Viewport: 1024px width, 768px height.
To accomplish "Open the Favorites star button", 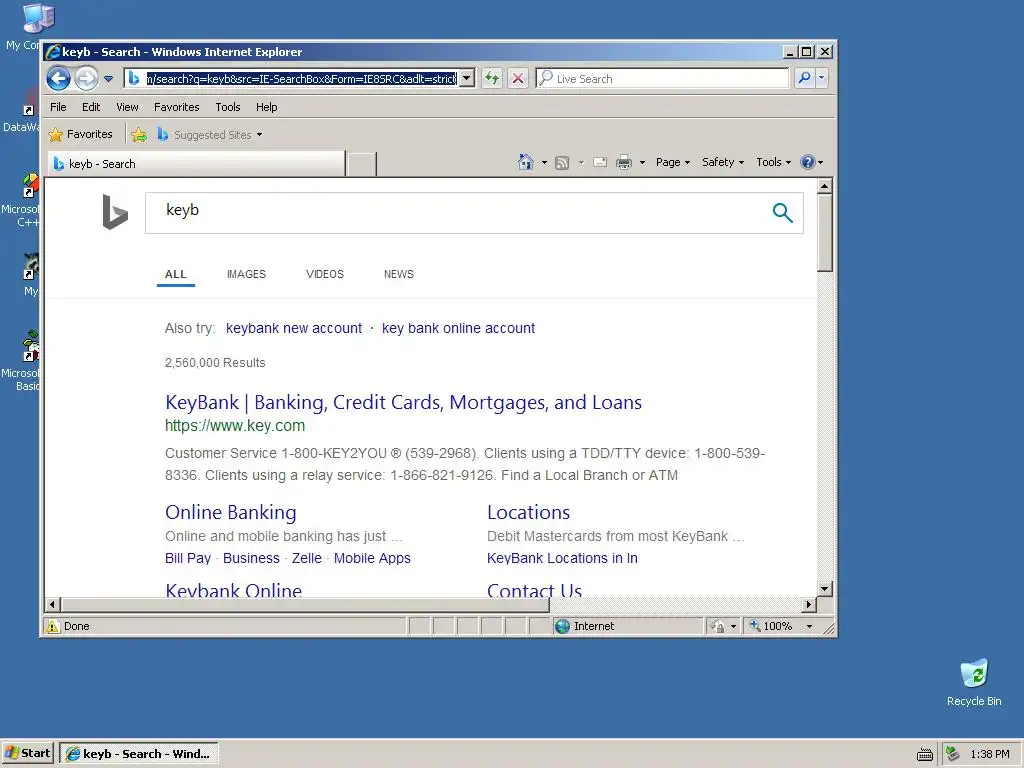I will pos(80,135).
